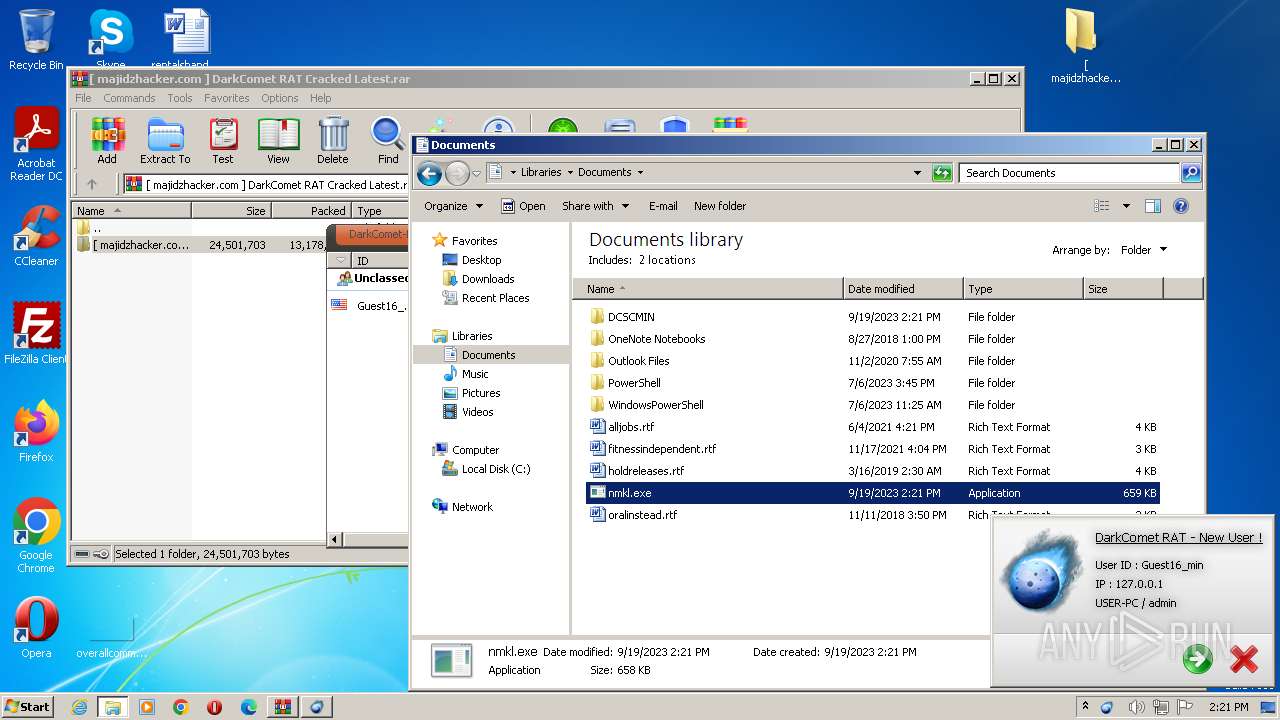Select the nmkl.exe file row

point(872,493)
